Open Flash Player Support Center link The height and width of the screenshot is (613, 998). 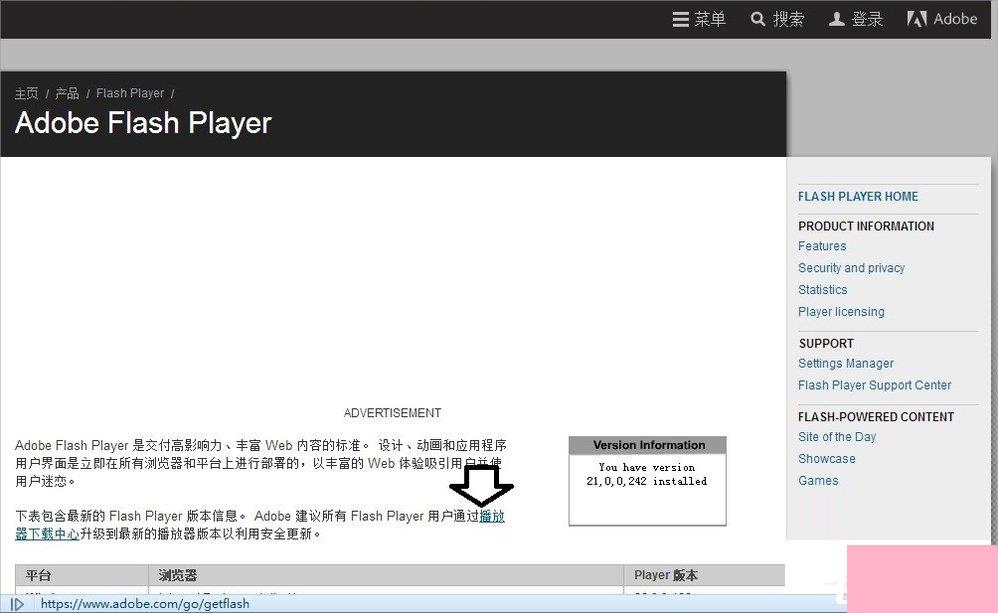(x=875, y=385)
